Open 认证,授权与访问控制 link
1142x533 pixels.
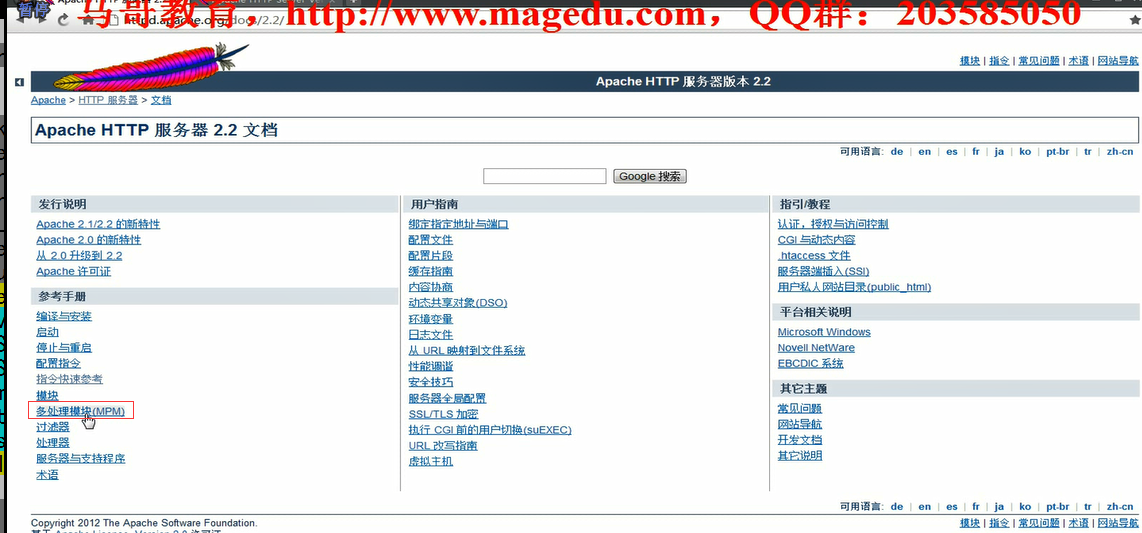pos(833,224)
